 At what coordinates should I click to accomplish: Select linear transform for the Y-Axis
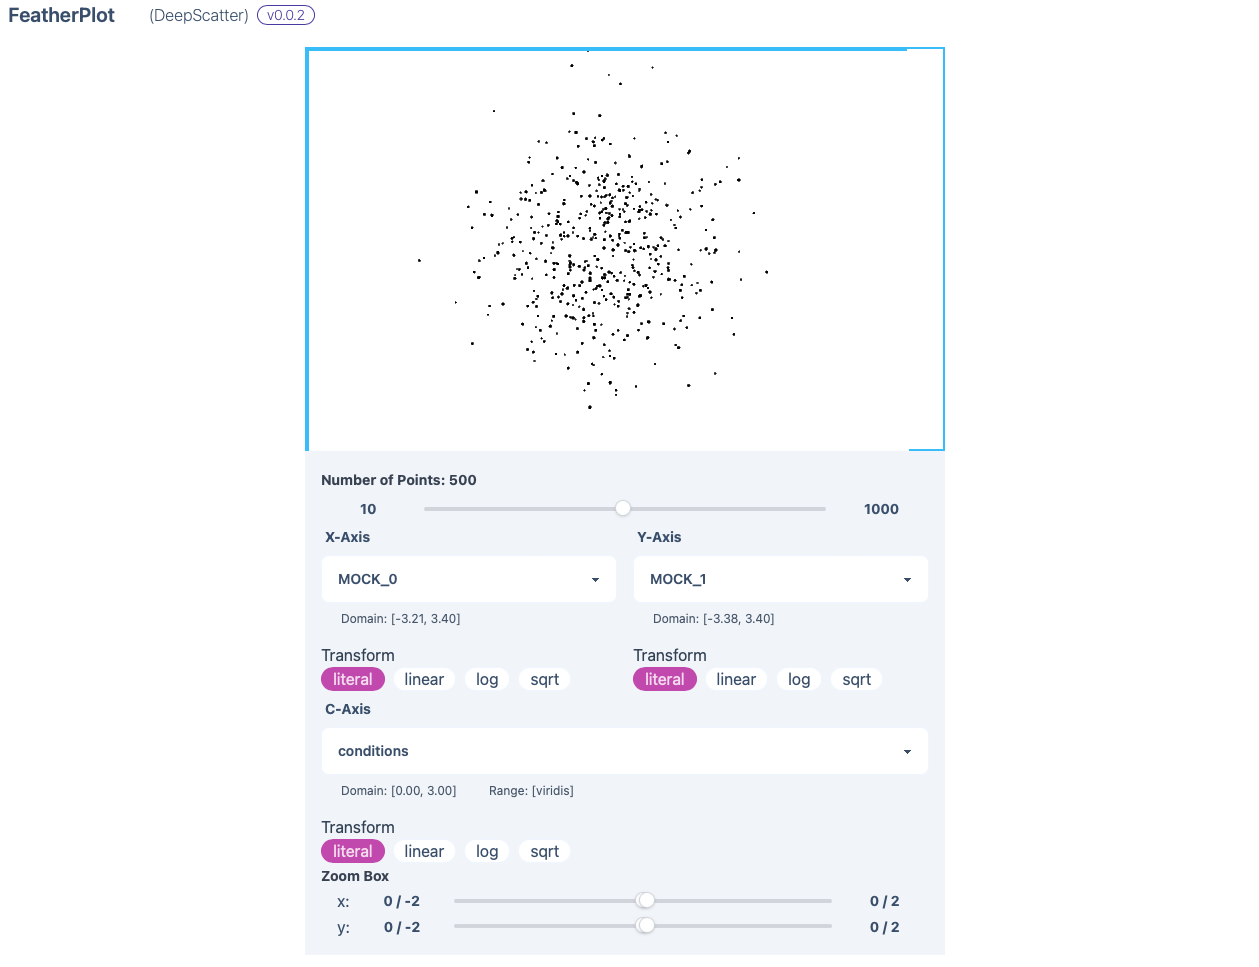click(736, 679)
